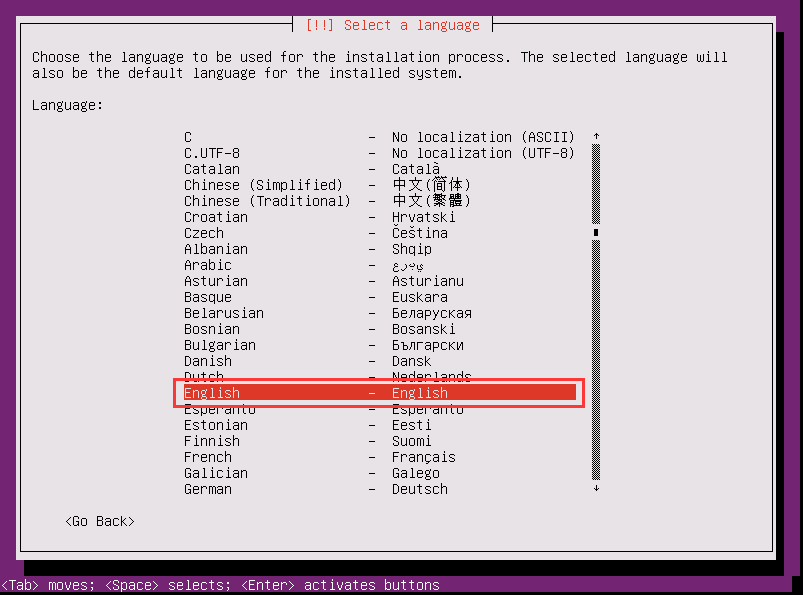Screen dimensions: 803x595
Task: Select Catalan - Català language
Action: click(379, 169)
